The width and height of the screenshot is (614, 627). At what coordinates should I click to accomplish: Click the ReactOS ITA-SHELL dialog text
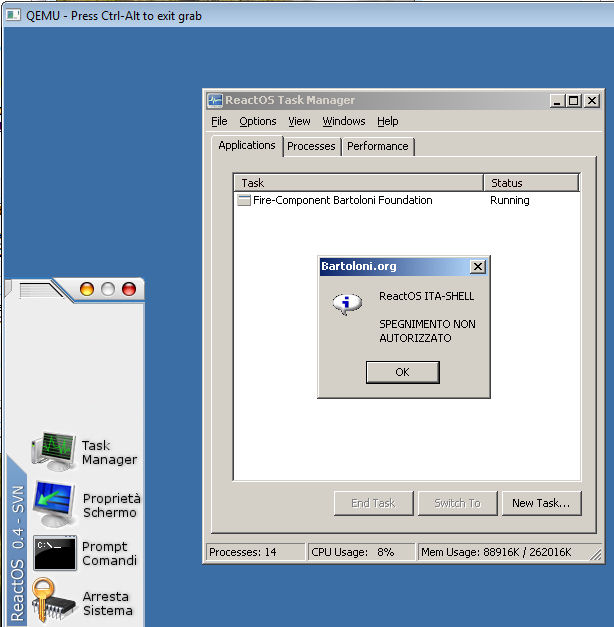426,296
